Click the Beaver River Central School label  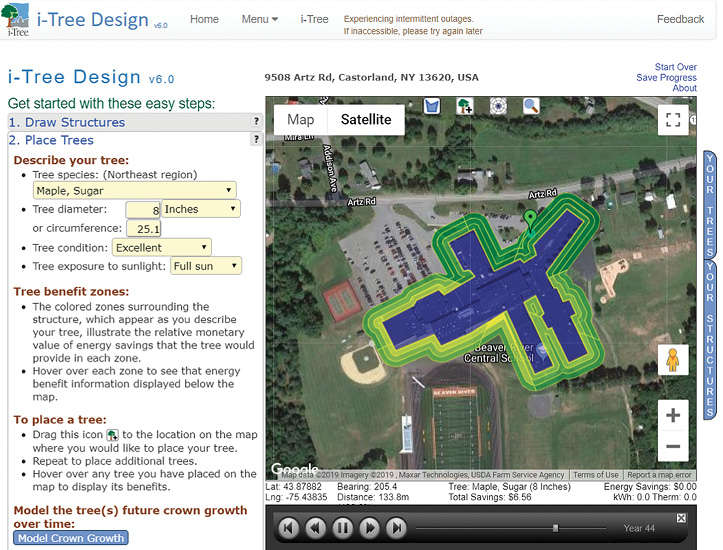pos(499,353)
